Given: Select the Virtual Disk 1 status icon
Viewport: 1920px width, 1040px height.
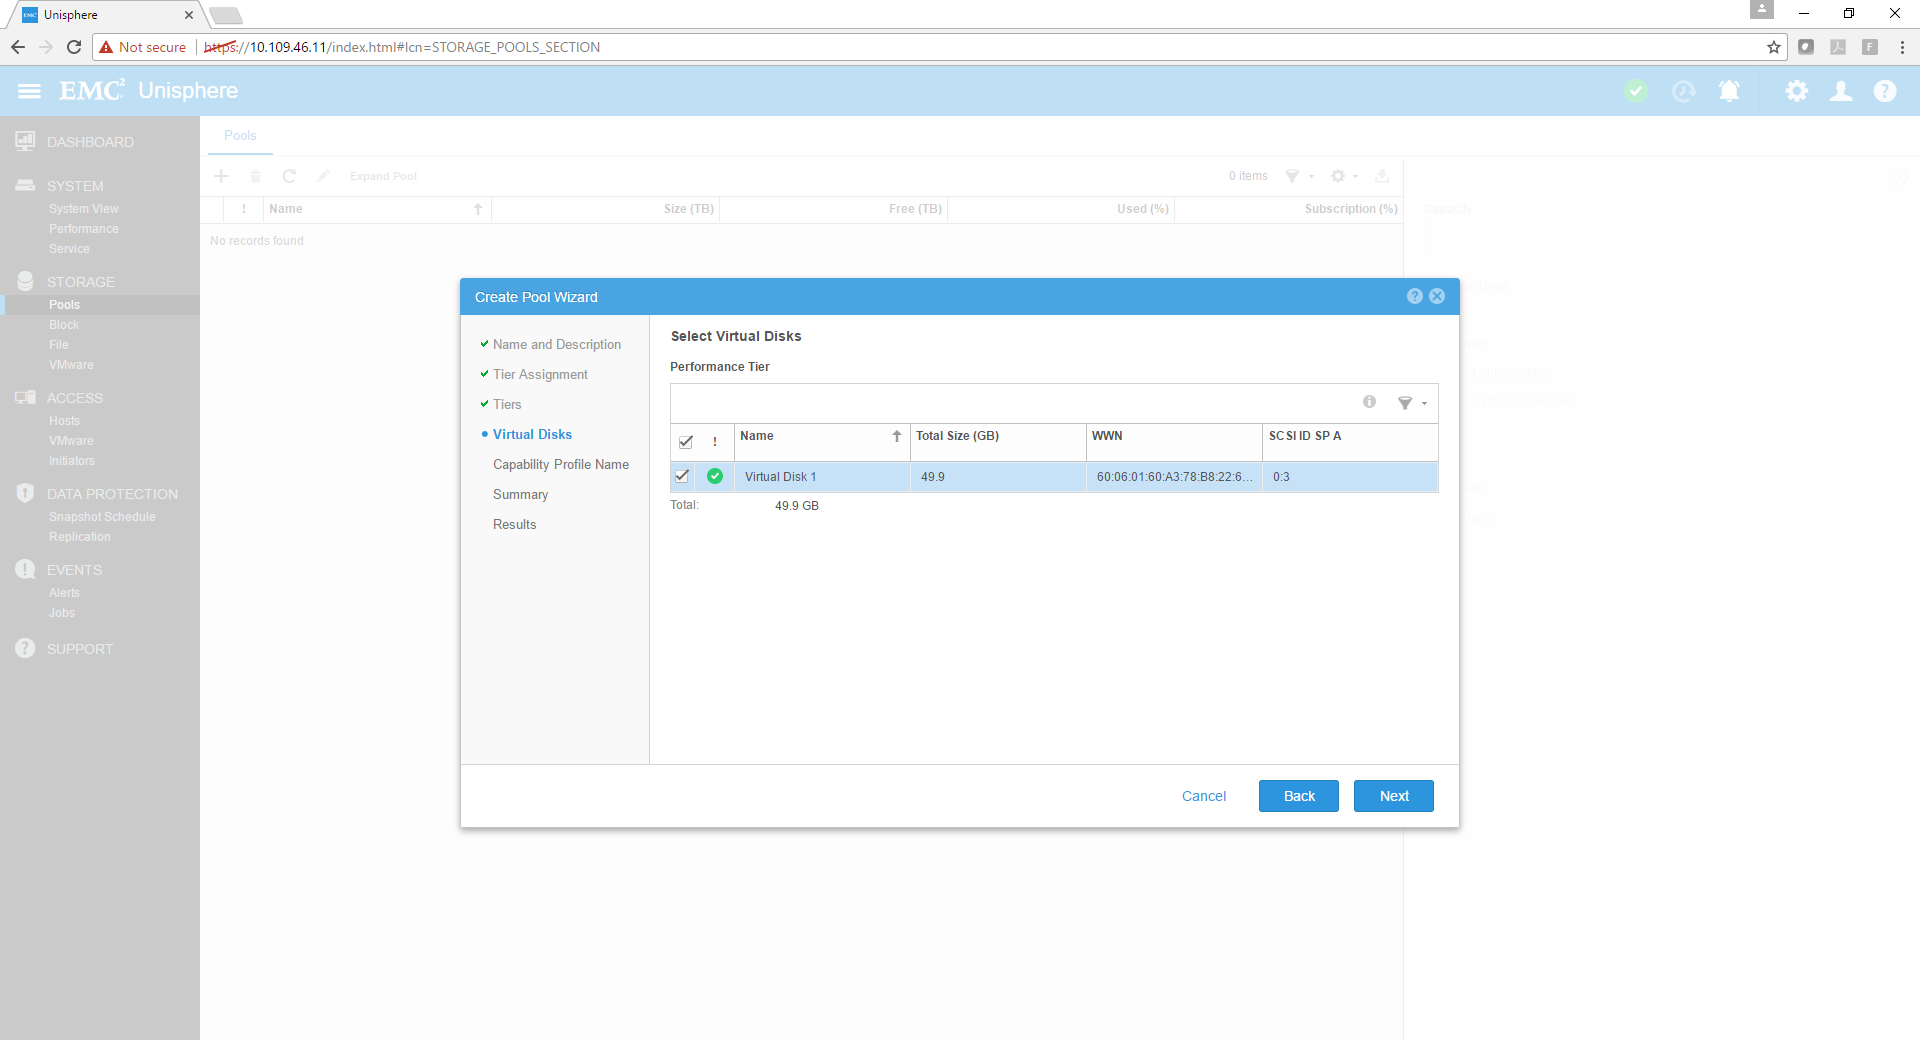Looking at the screenshot, I should click(715, 476).
